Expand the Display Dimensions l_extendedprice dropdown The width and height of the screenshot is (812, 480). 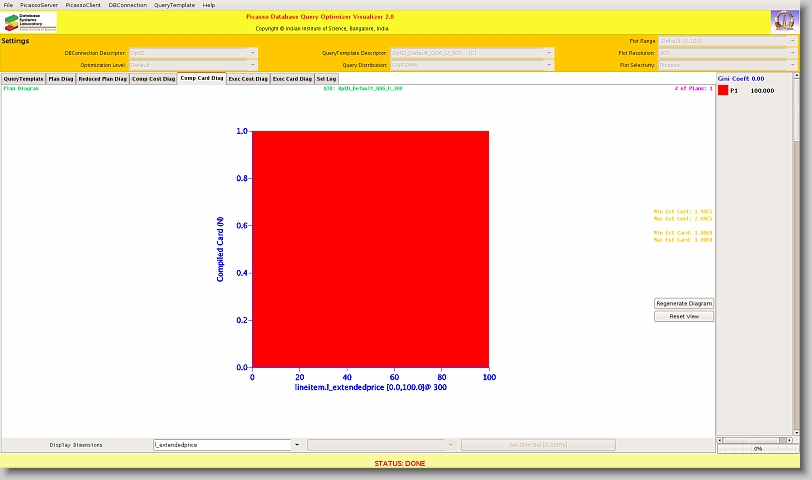(296, 444)
